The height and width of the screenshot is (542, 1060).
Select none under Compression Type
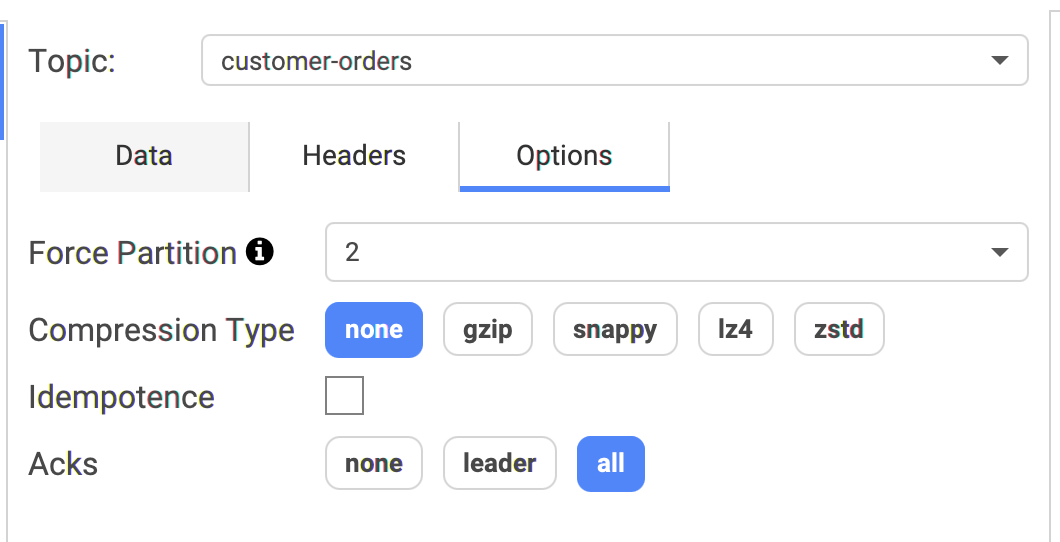coord(374,330)
